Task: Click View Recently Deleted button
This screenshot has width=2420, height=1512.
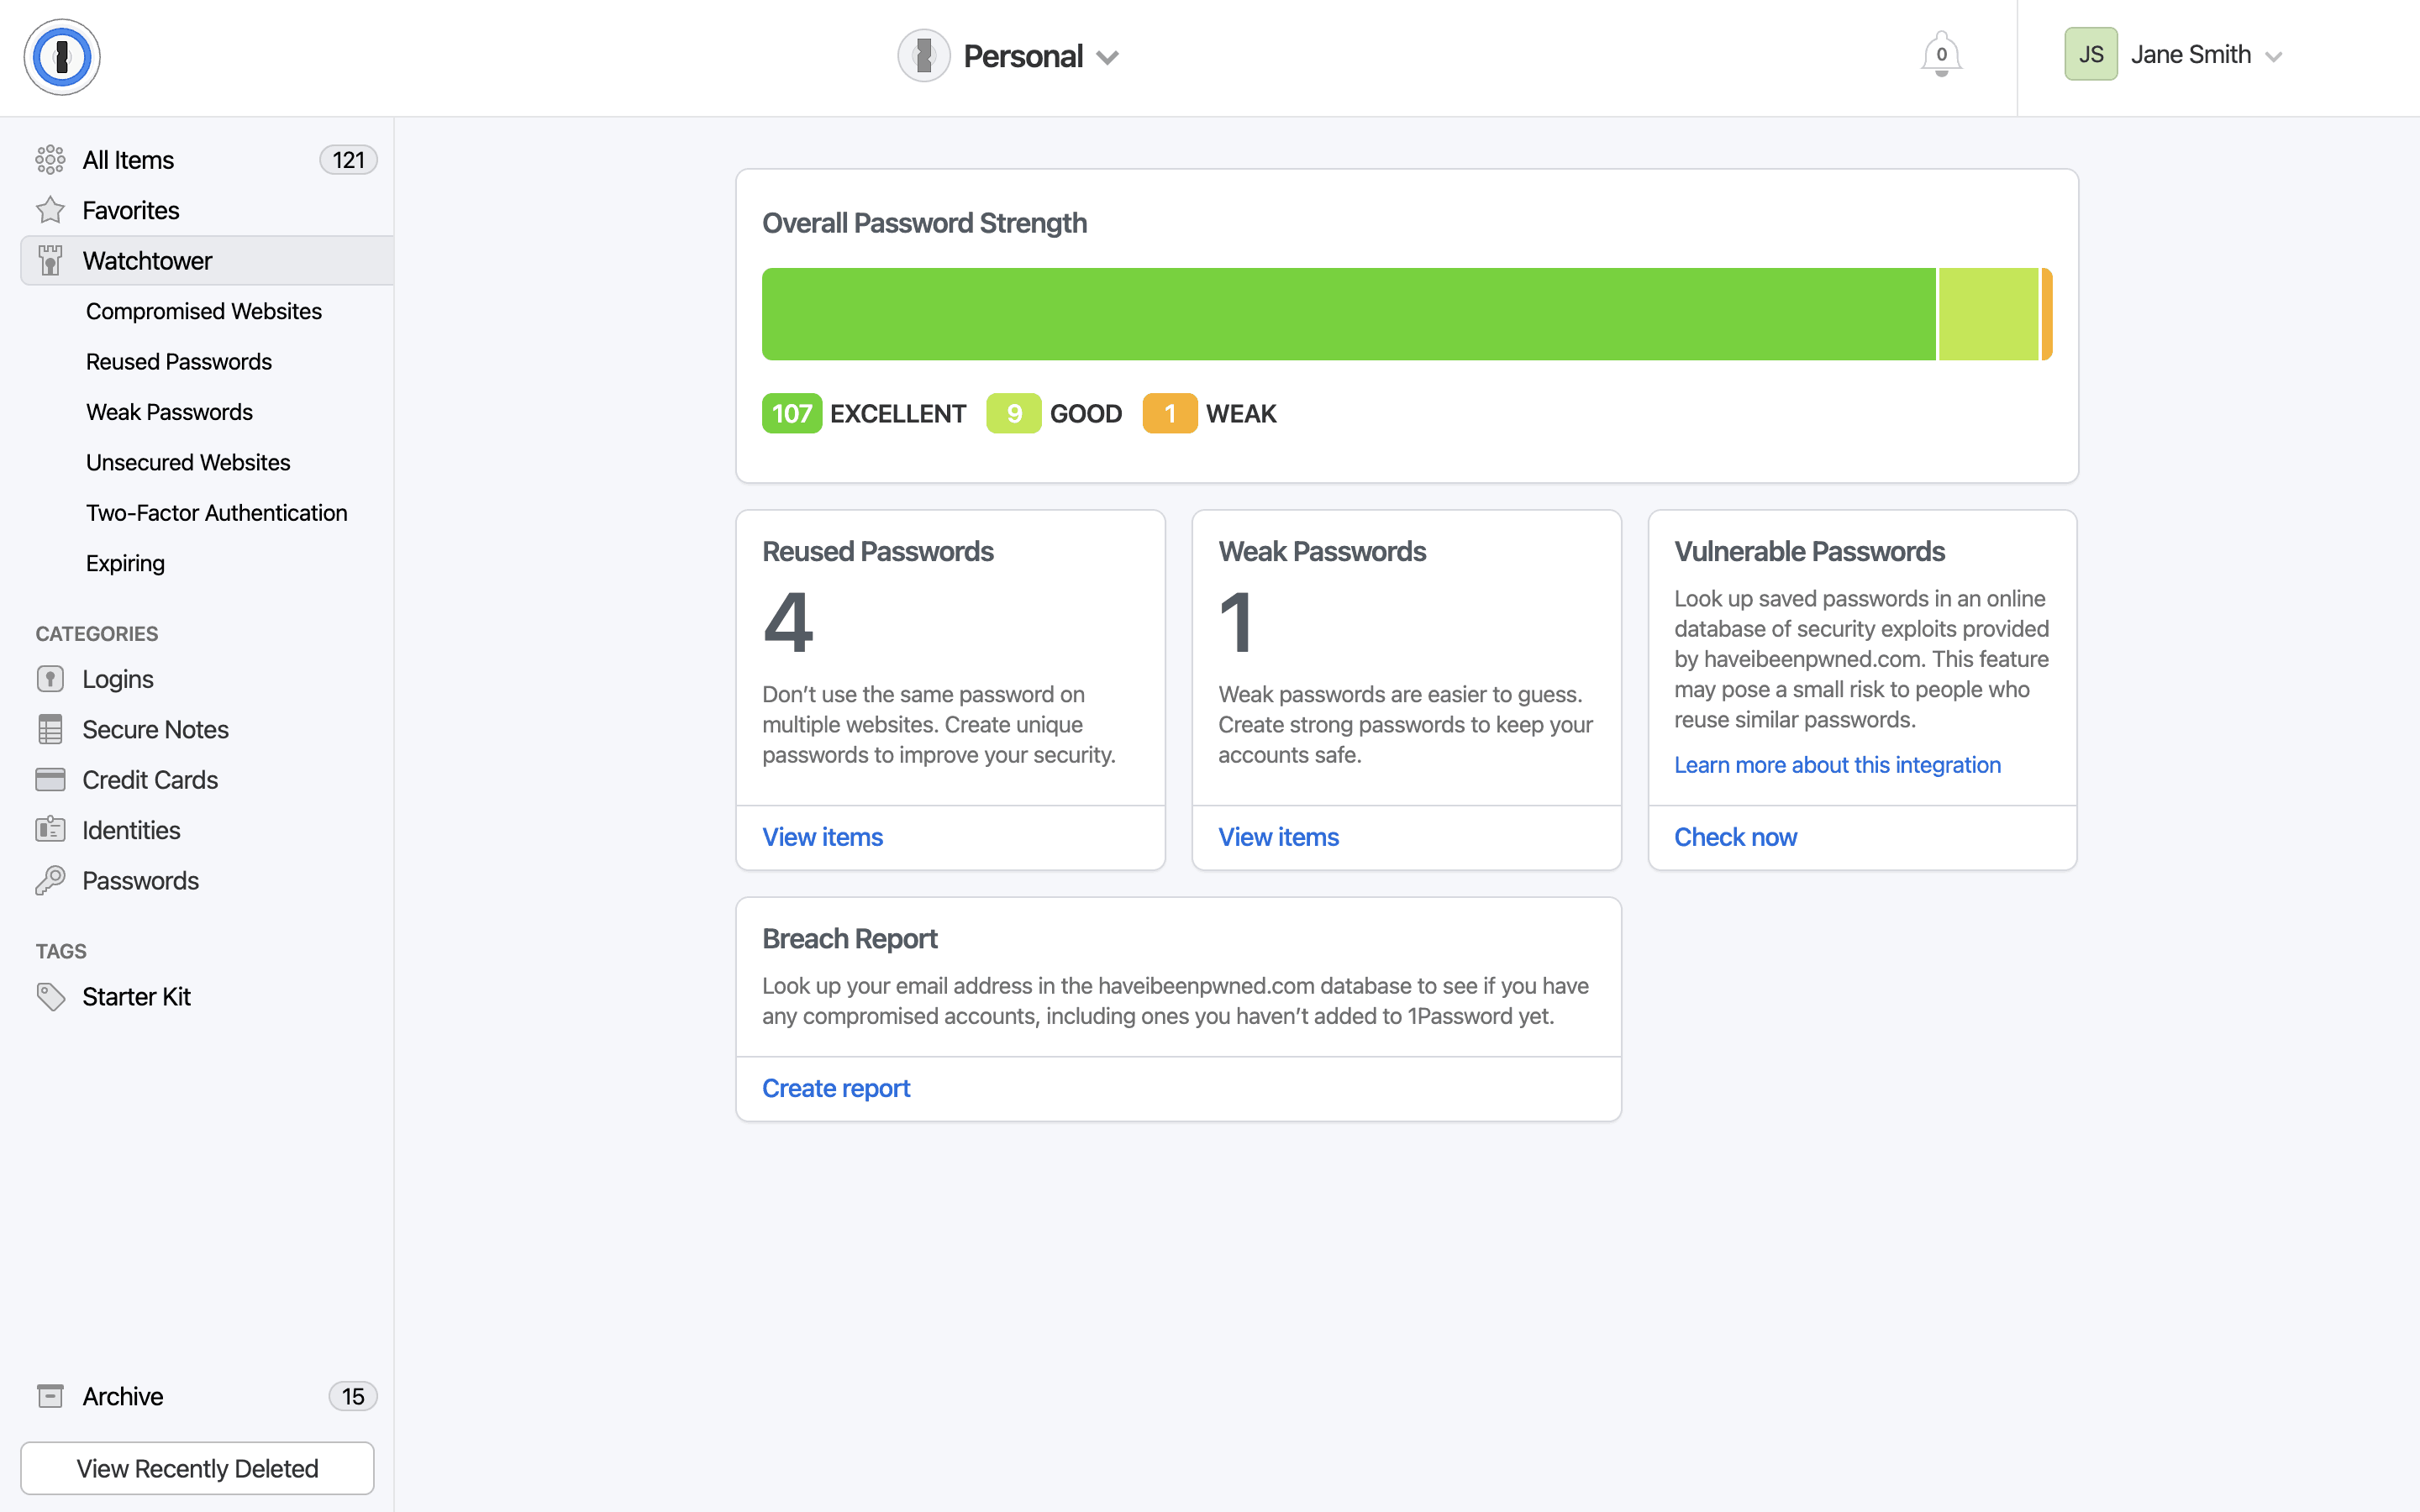Action: pos(197,1467)
